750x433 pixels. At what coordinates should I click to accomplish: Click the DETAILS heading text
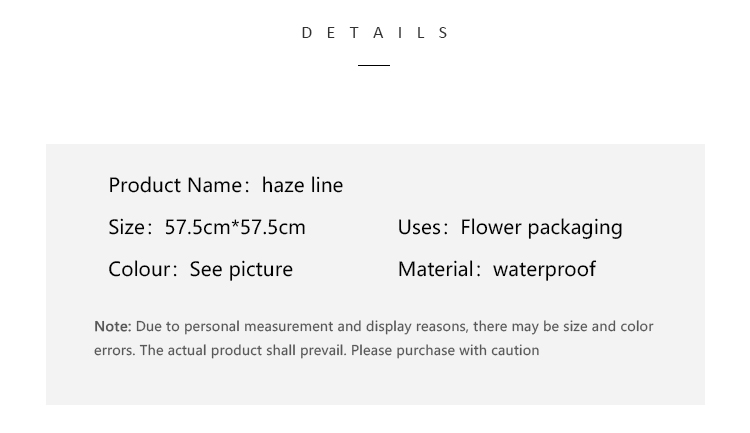click(375, 33)
